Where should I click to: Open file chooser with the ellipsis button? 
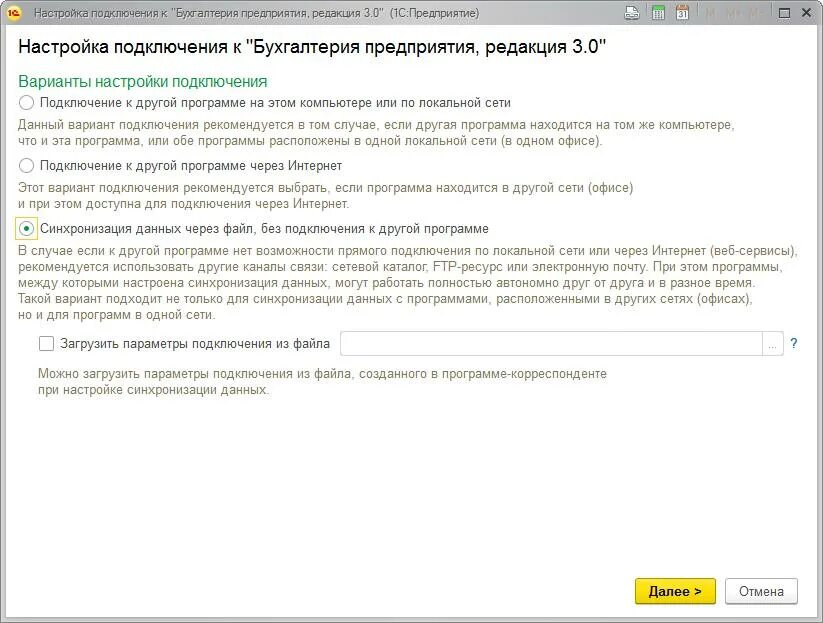[x=773, y=344]
